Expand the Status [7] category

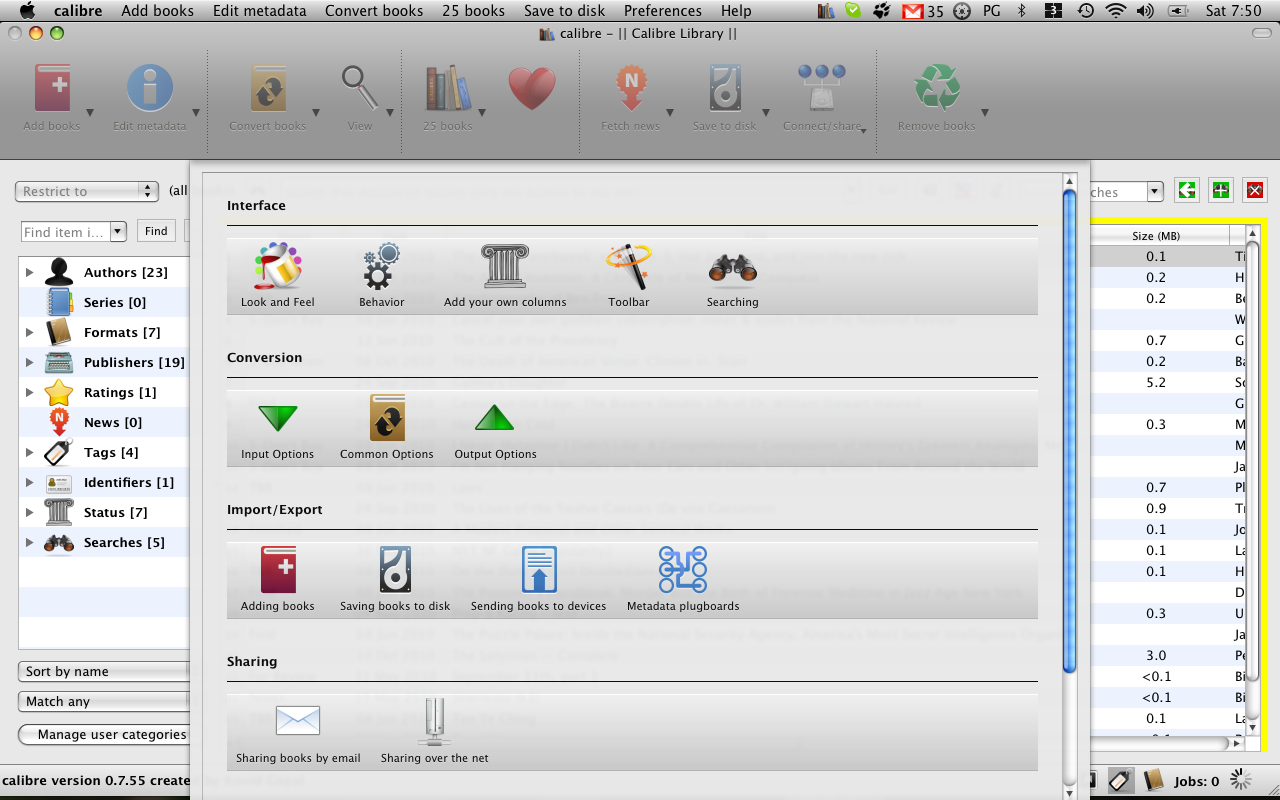tap(30, 512)
